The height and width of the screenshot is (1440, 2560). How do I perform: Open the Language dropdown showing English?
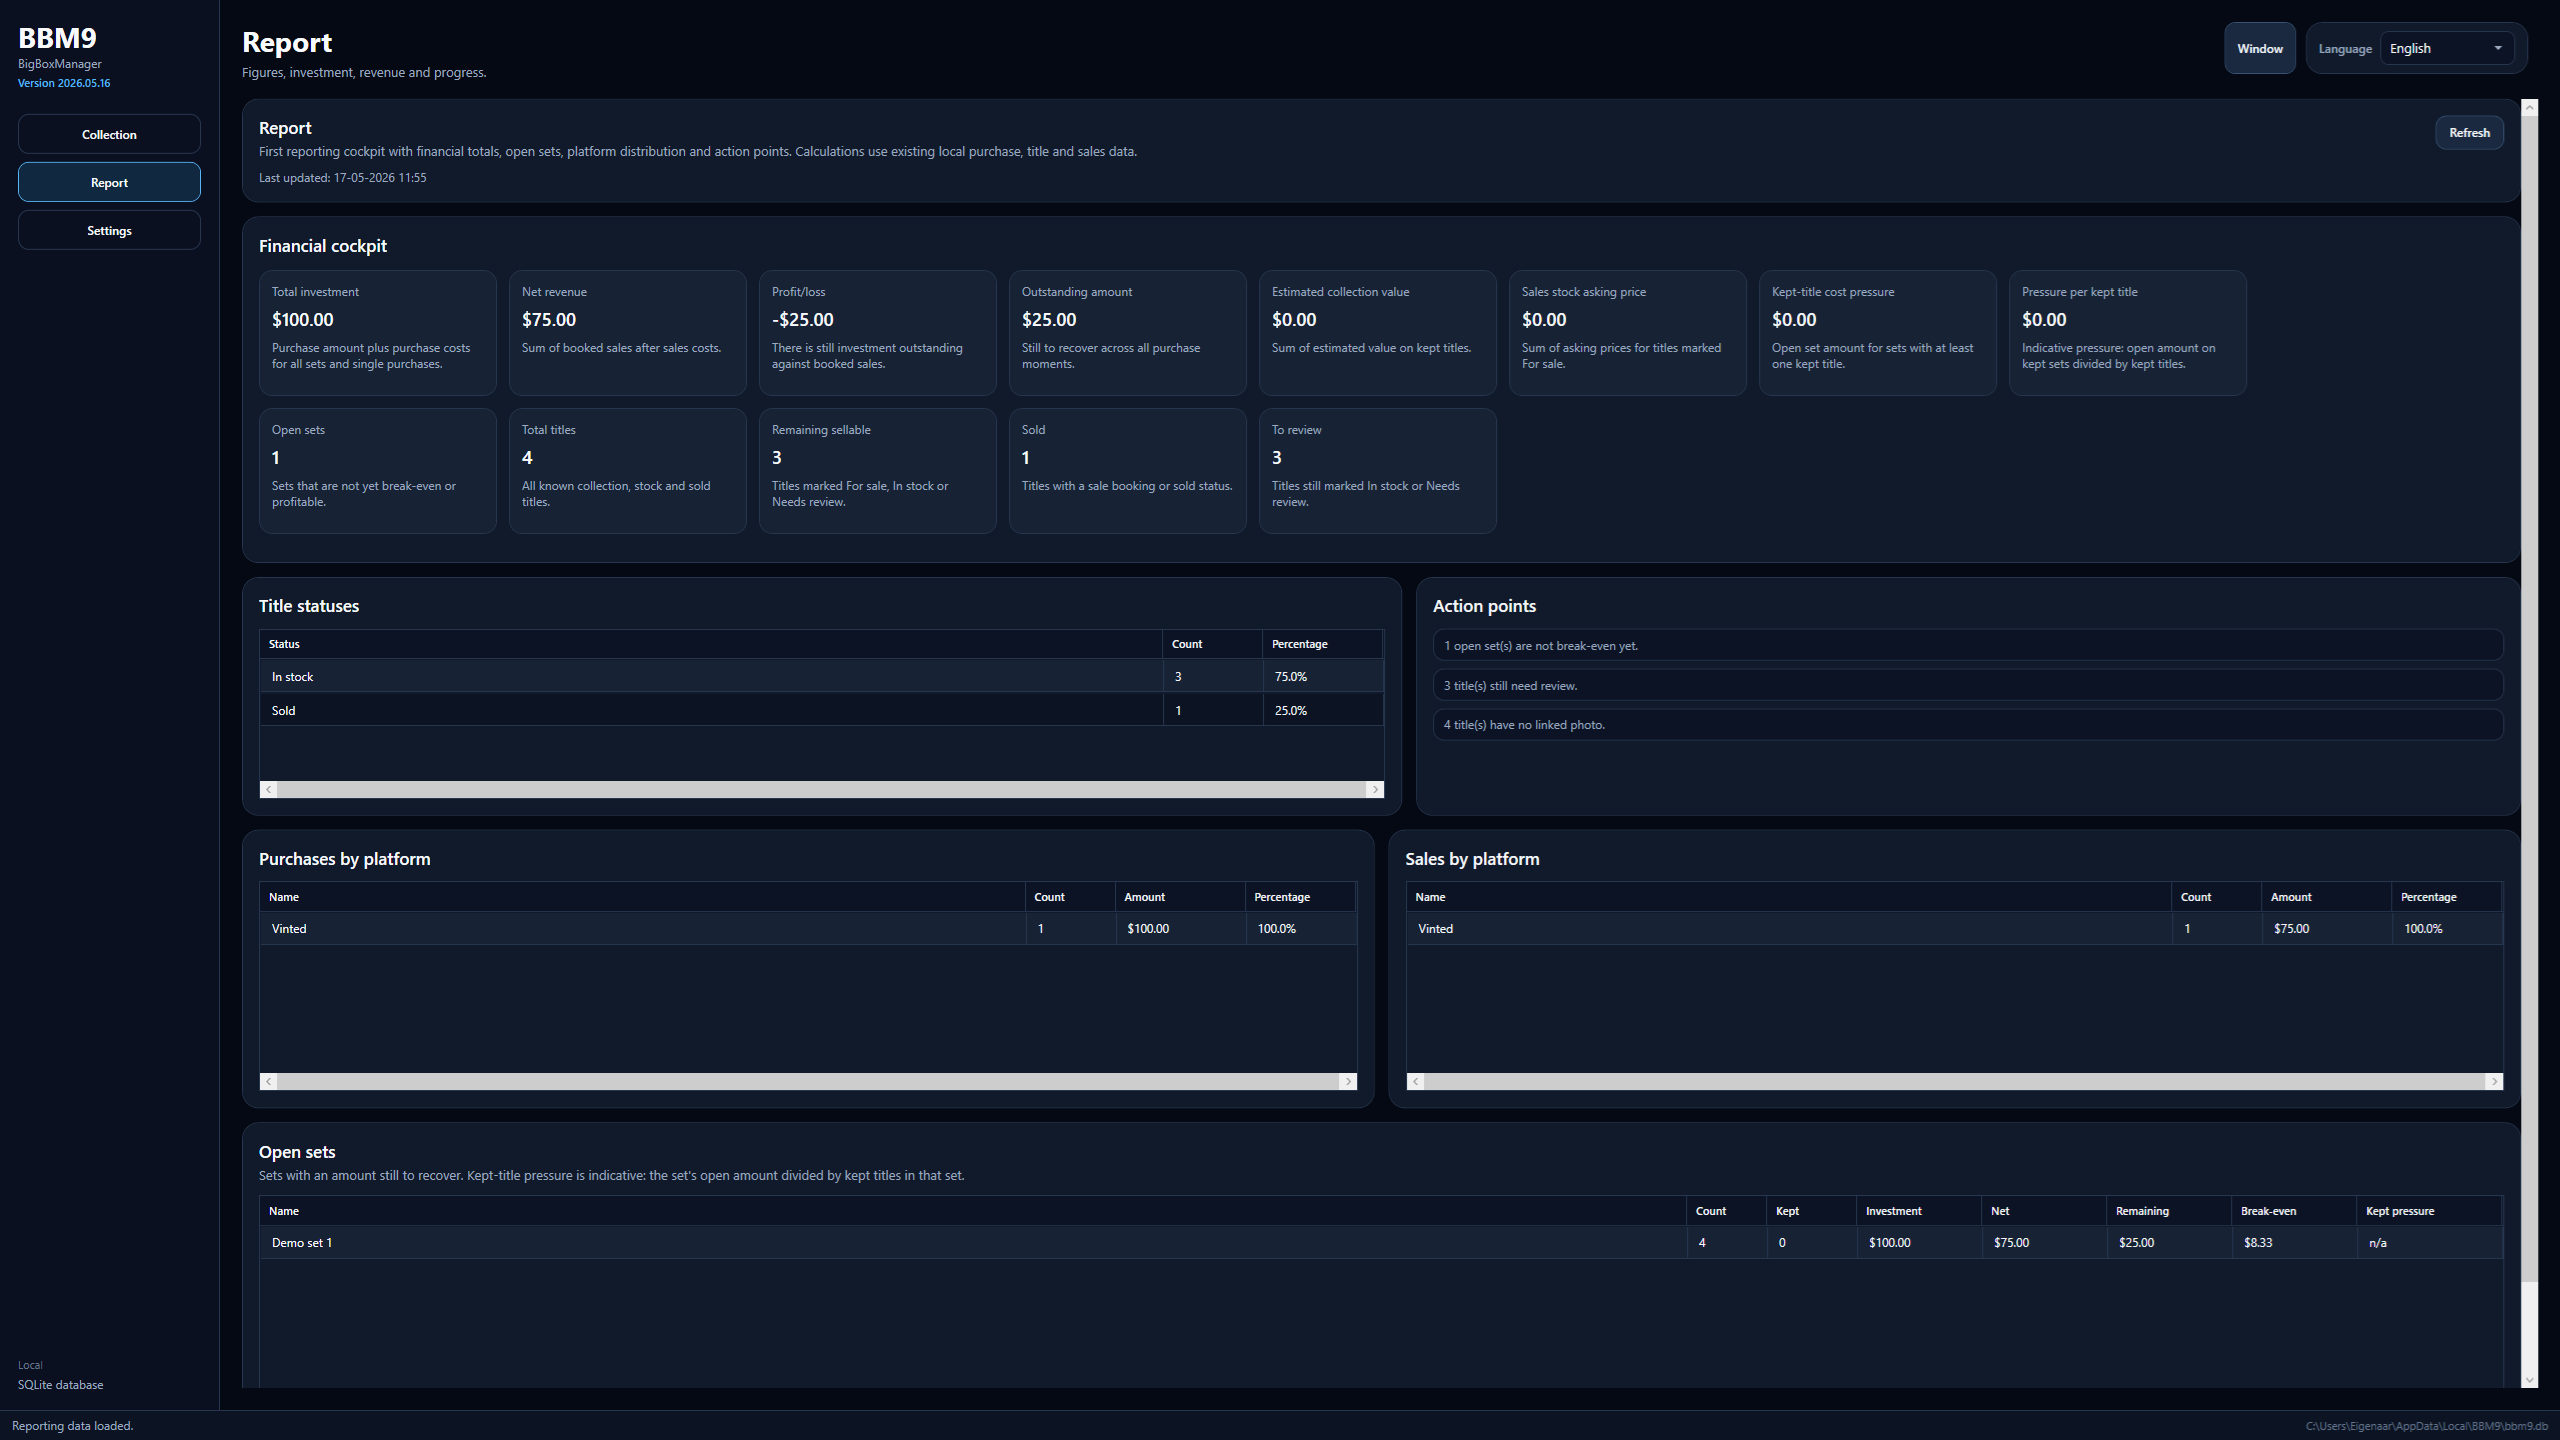click(2446, 48)
